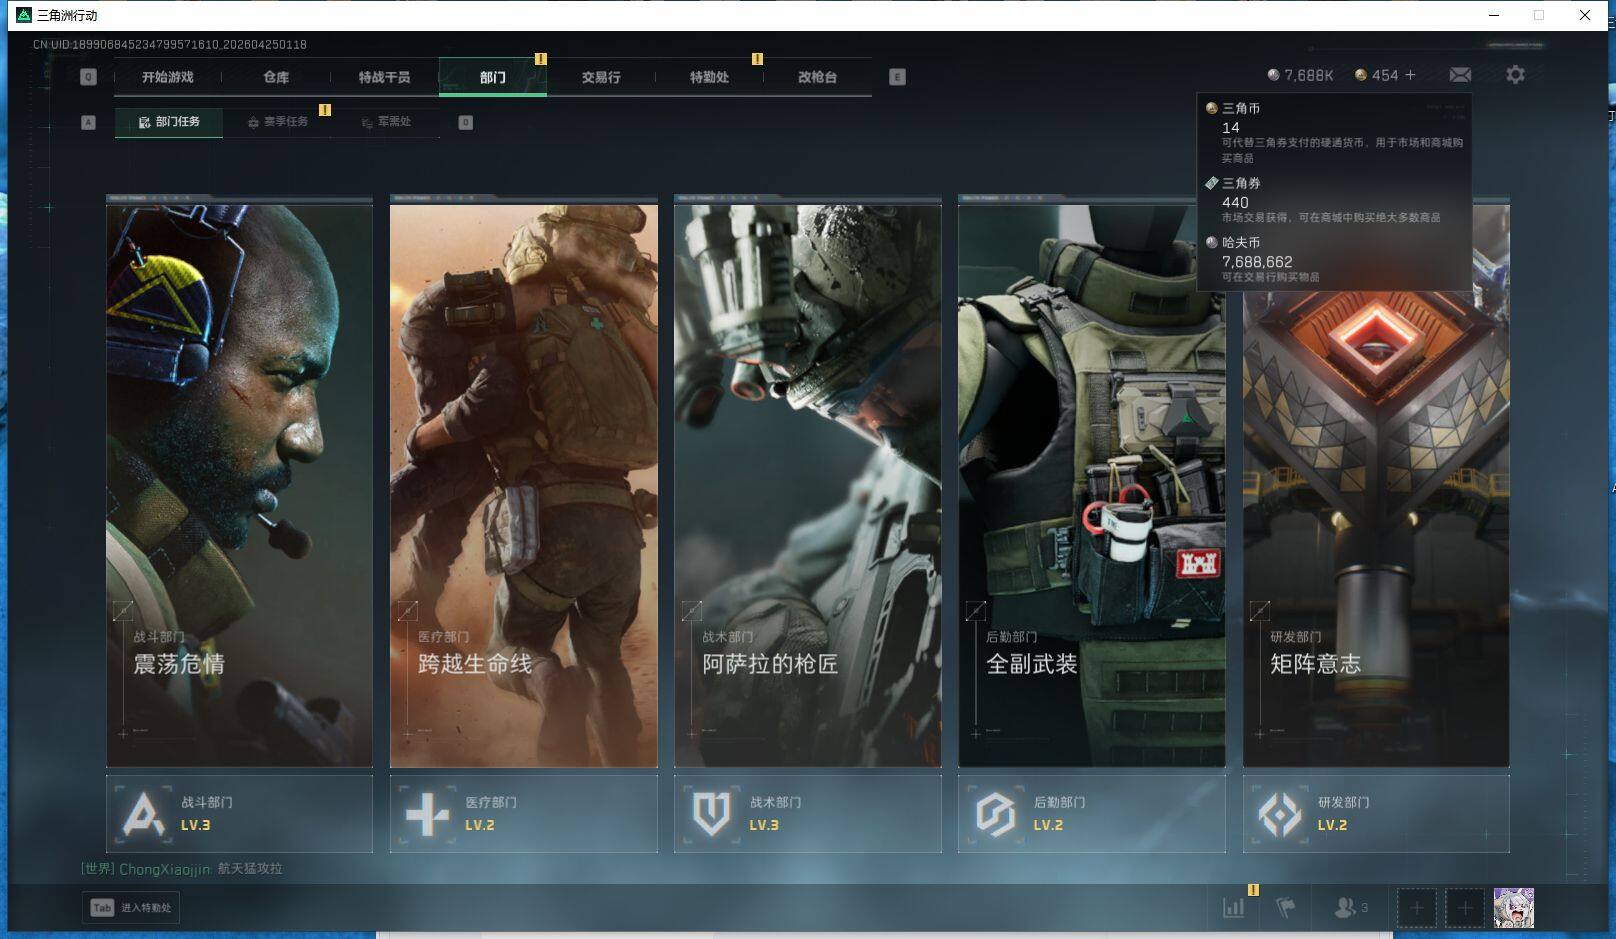1616x939 pixels.
Task: Click the 医疗部门 cross emblem icon
Action: point(427,813)
